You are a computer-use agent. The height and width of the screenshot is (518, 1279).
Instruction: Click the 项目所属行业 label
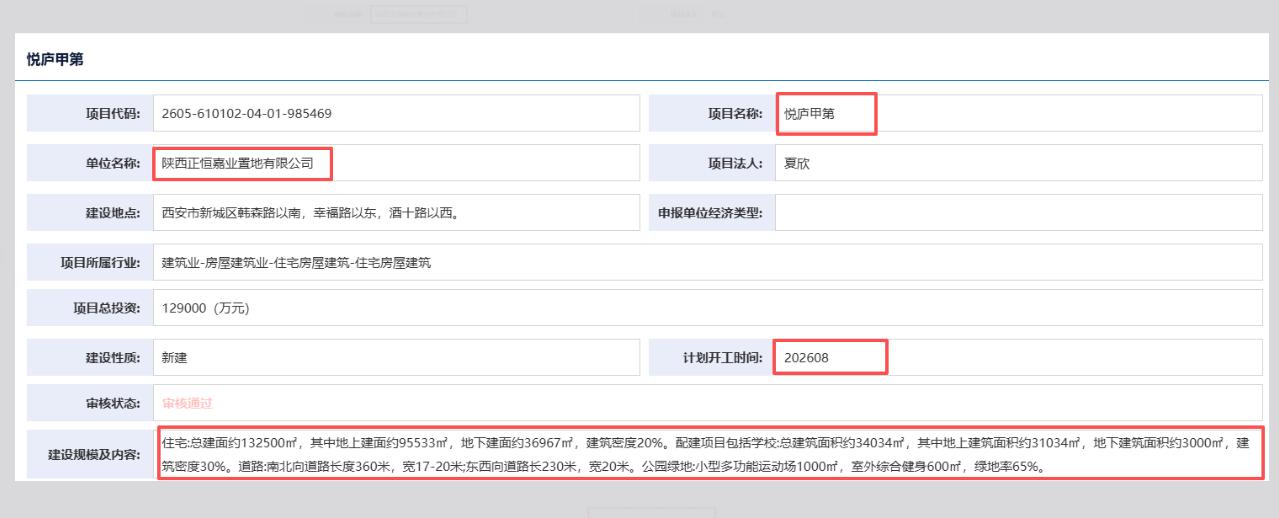[101, 262]
